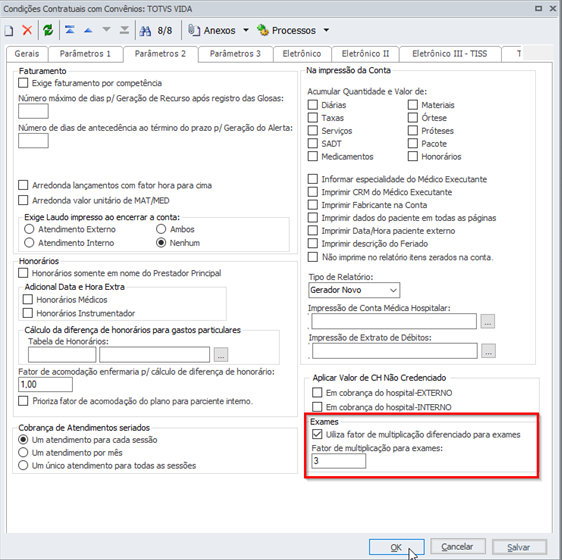The height and width of the screenshot is (560, 562).
Task: Select Um atendimento por mês
Action: tap(23, 452)
